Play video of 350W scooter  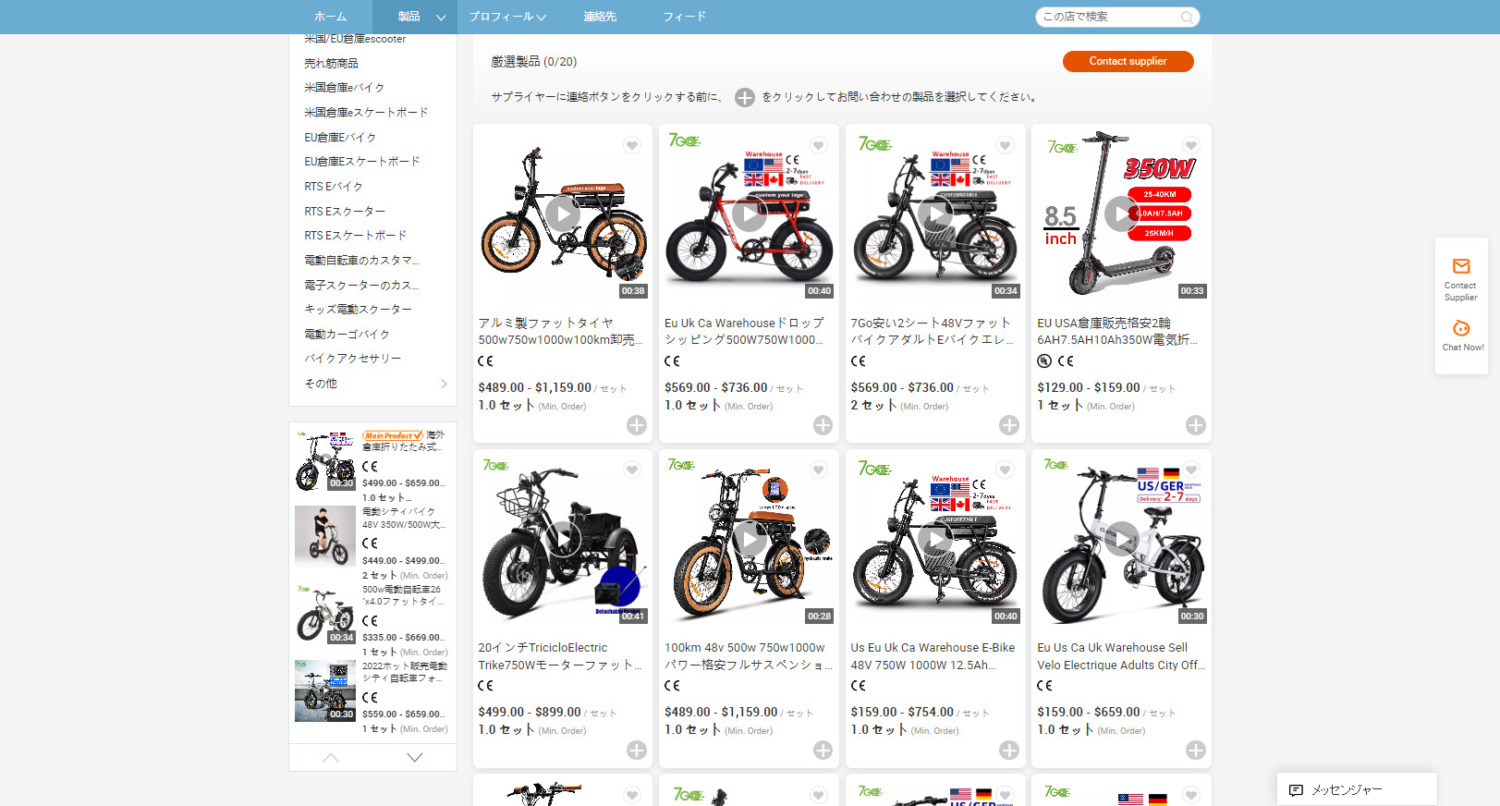tap(1122, 214)
